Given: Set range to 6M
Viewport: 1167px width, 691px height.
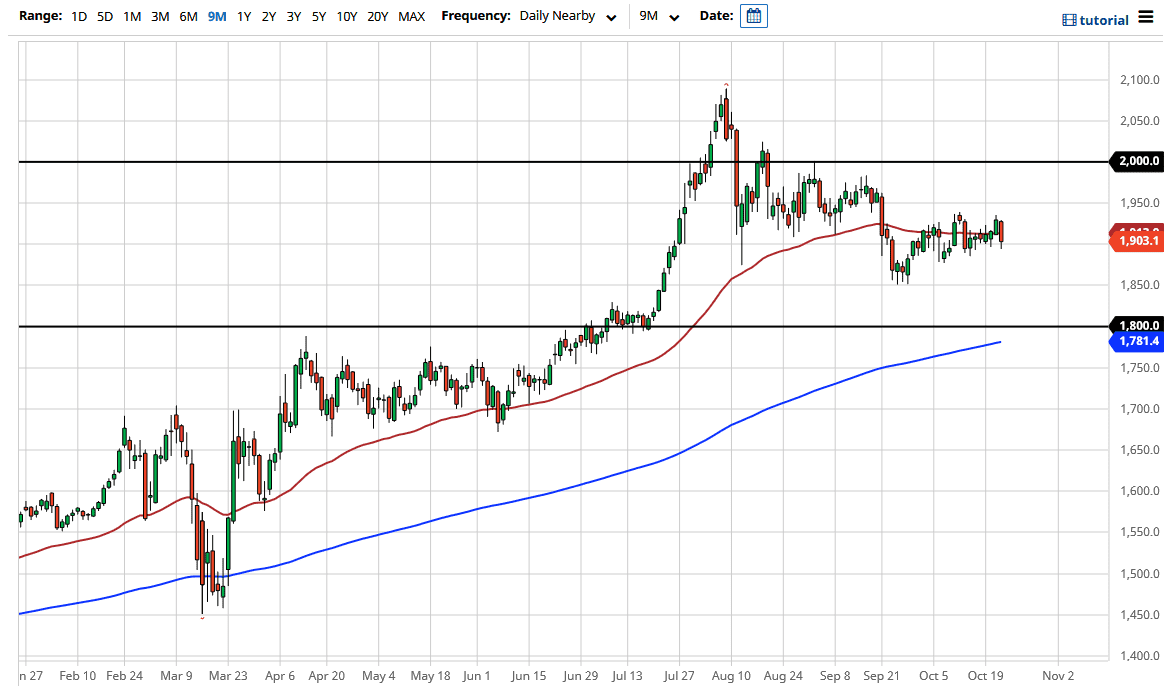Looking at the screenshot, I should 188,16.
